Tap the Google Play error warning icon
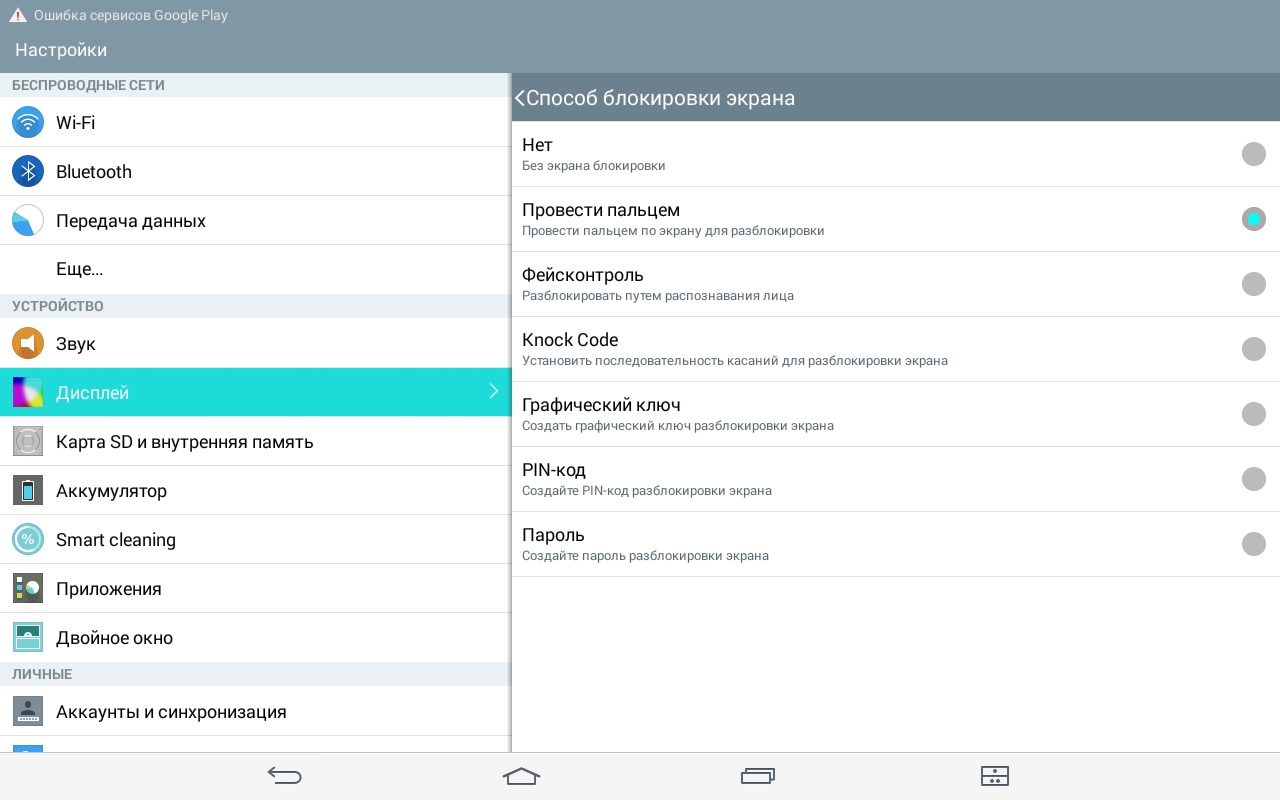This screenshot has height=800, width=1280. tap(18, 16)
